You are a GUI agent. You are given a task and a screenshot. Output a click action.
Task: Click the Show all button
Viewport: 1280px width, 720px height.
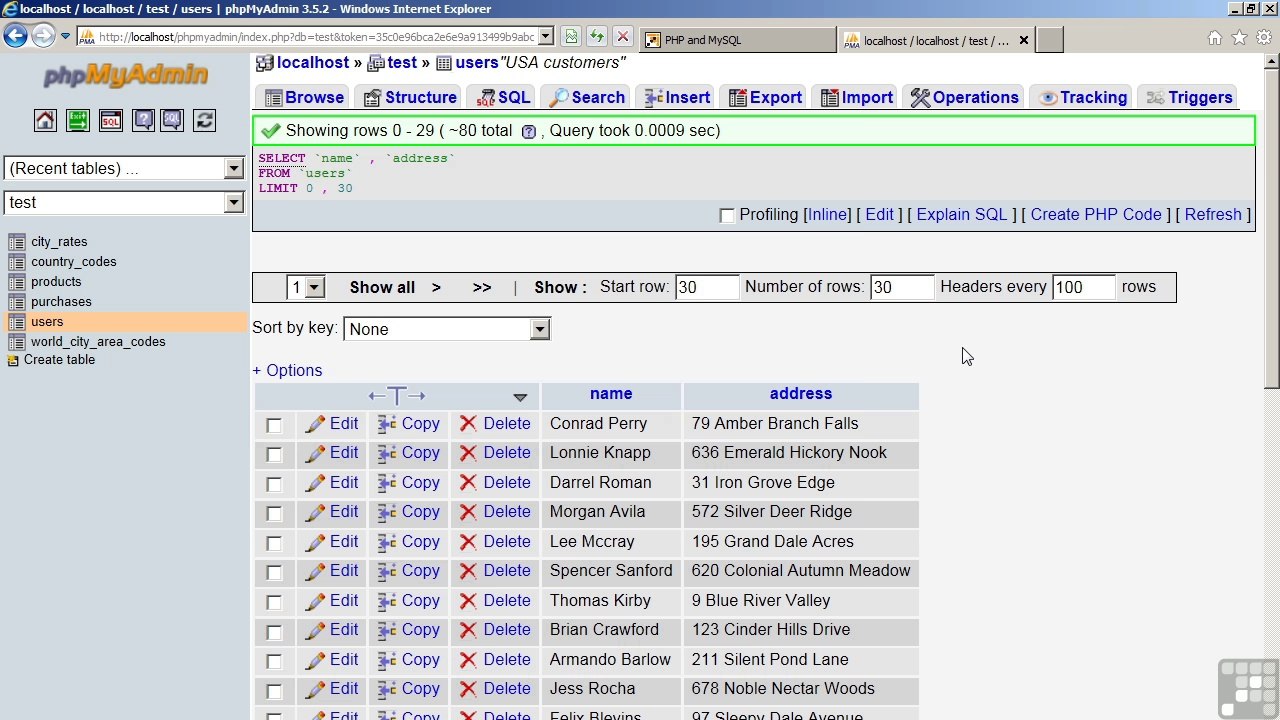click(x=382, y=287)
